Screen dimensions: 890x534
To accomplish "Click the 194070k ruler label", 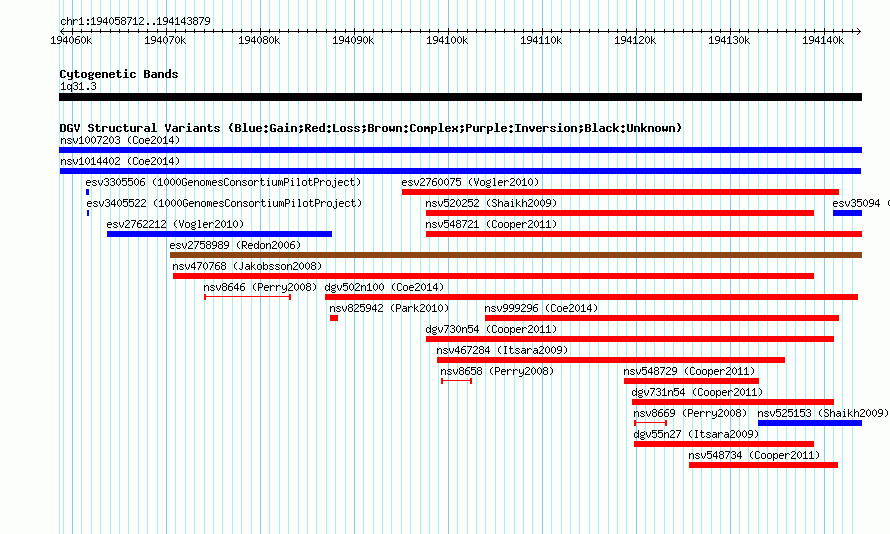I will click(x=165, y=40).
